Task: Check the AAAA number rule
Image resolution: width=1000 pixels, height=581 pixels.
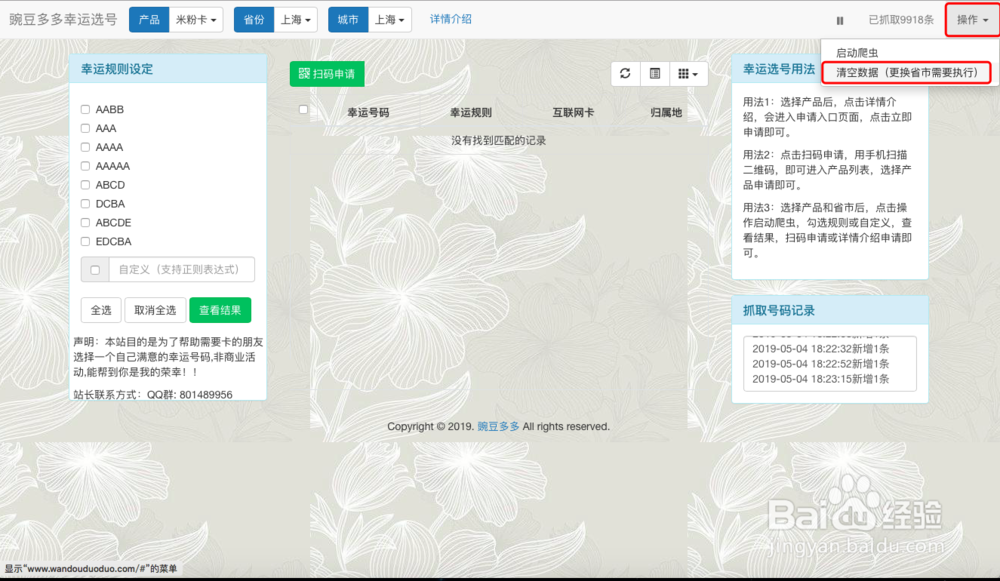Action: (x=85, y=146)
